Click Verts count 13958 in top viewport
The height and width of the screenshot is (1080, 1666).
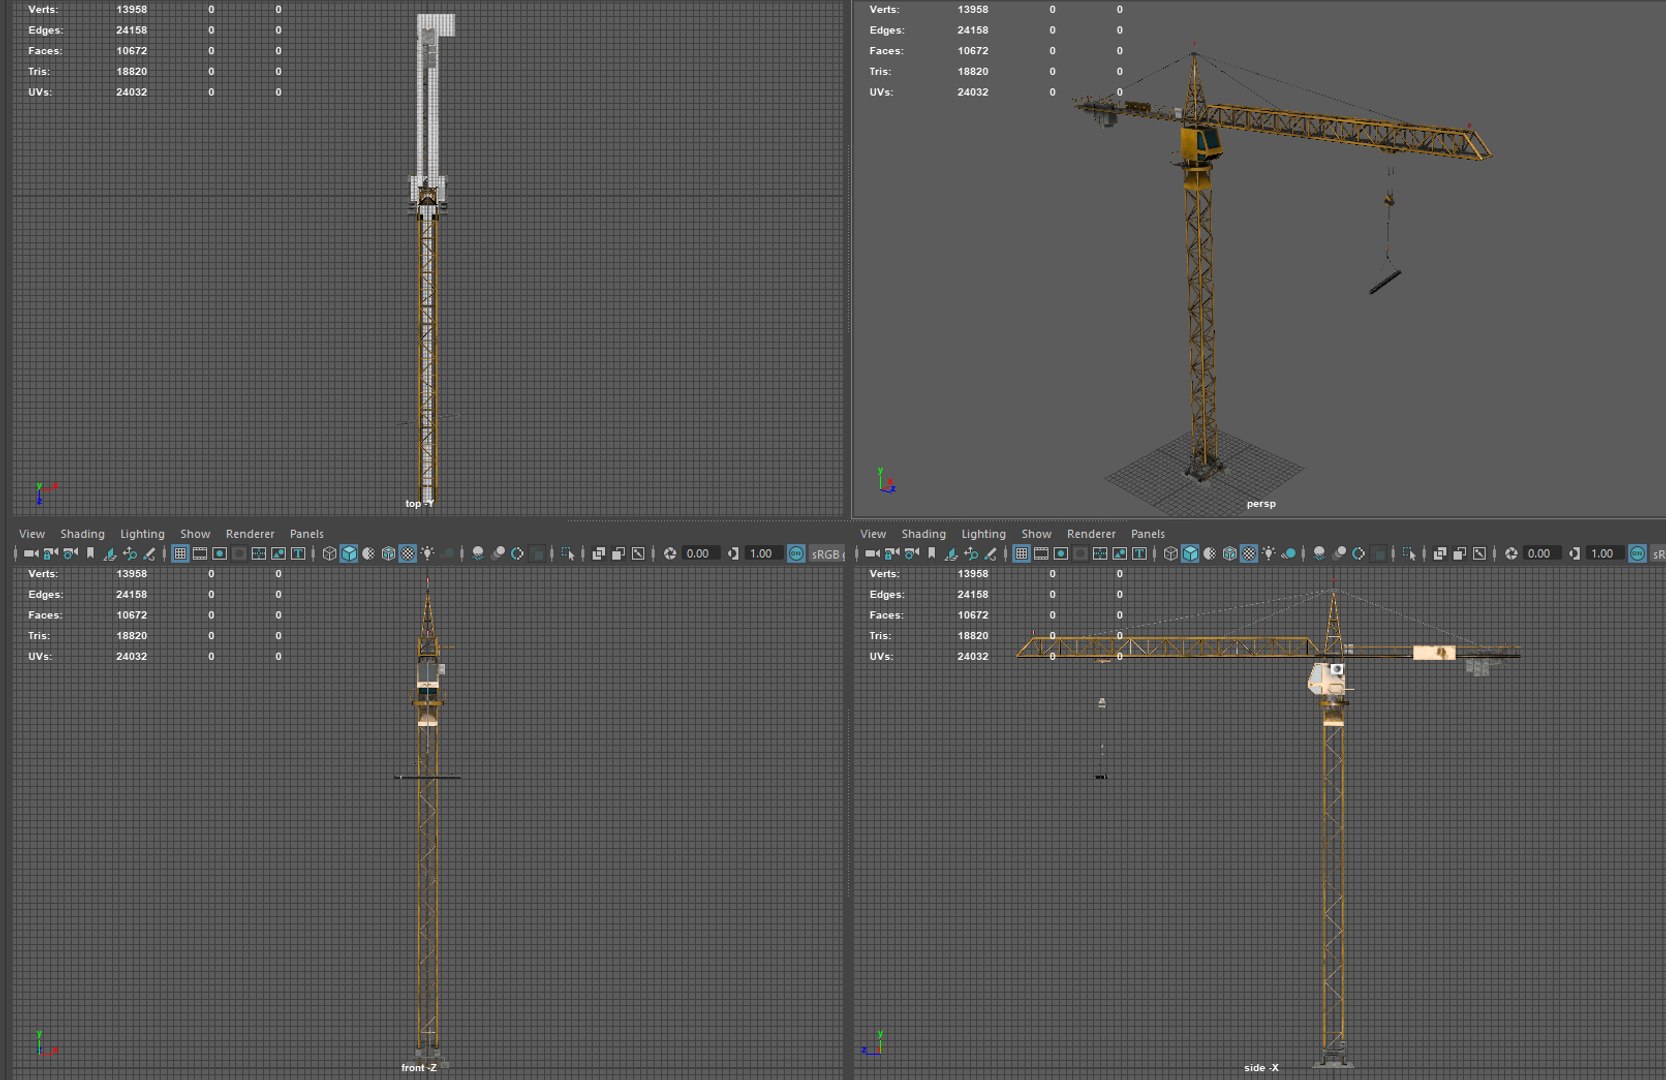pos(131,9)
